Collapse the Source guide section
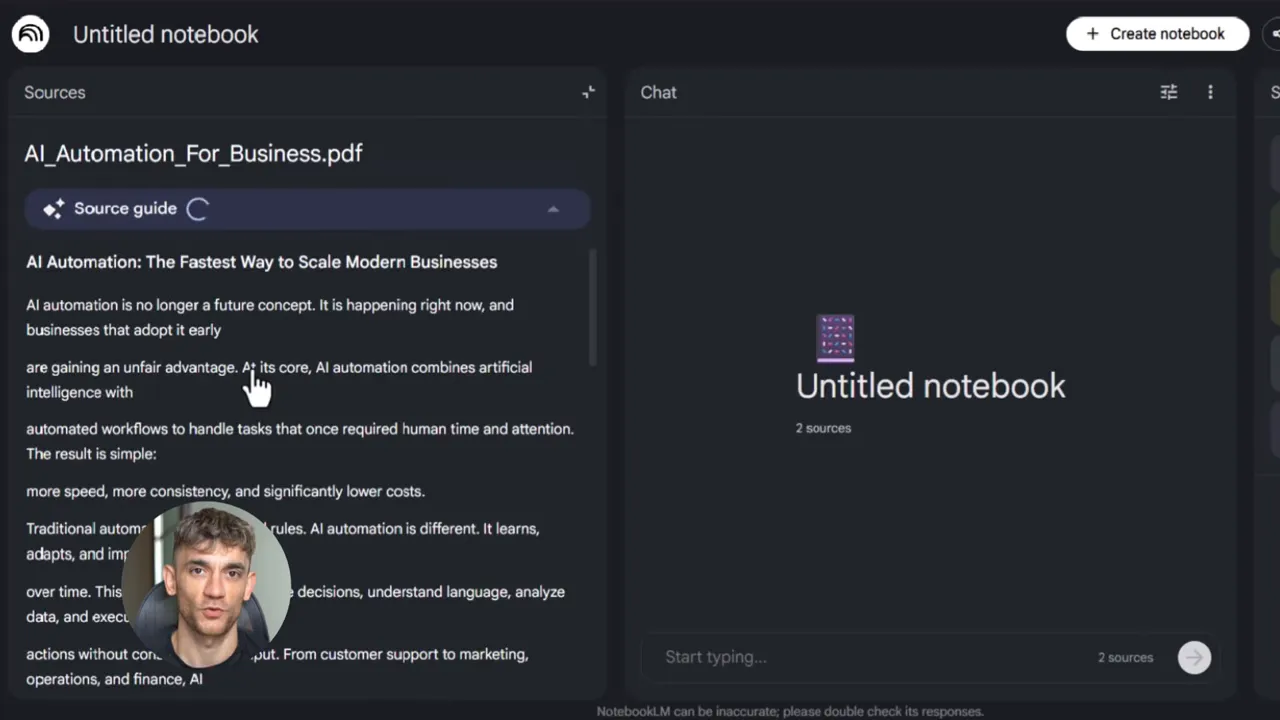This screenshot has width=1280, height=720. click(553, 209)
